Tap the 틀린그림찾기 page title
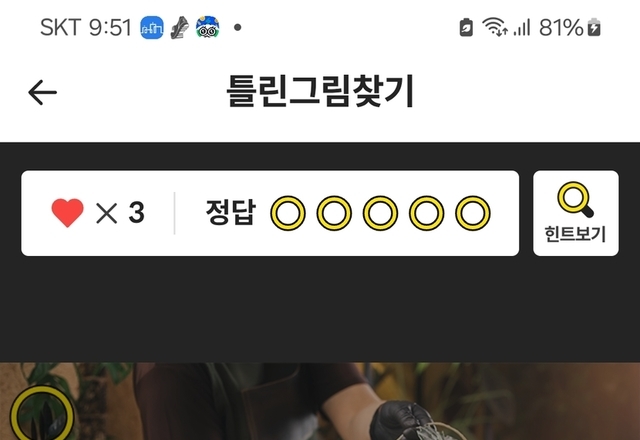Image resolution: width=640 pixels, height=440 pixels. (x=320, y=91)
